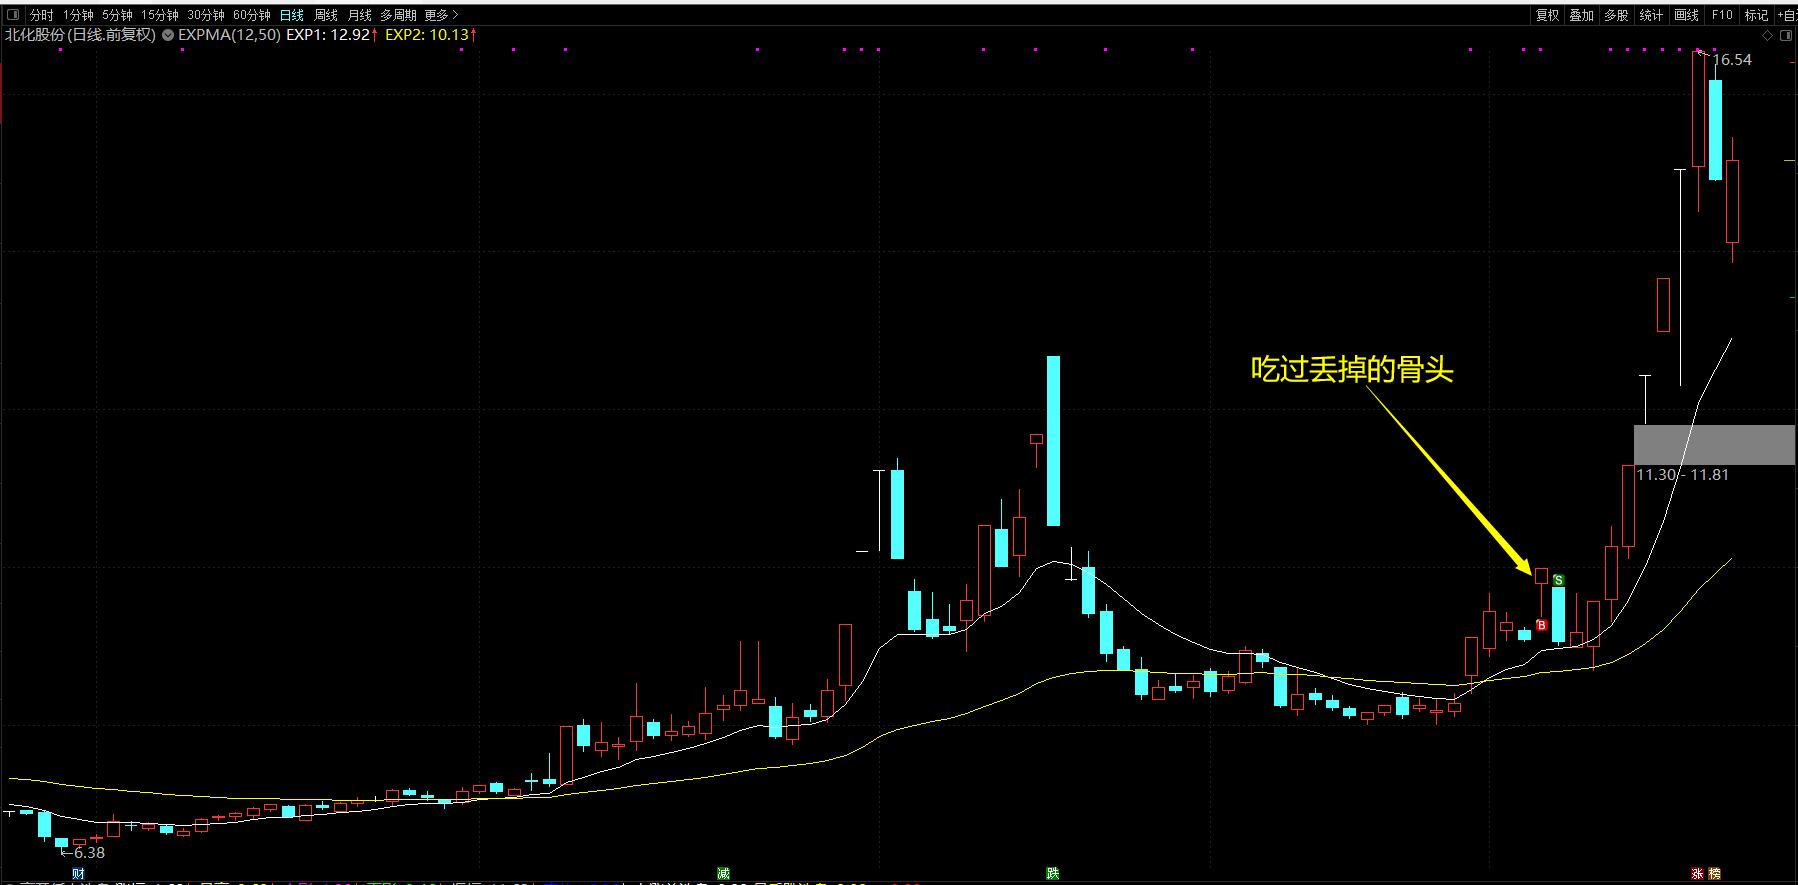1798x885 pixels.
Task: Select the 日线 daily chart tab
Action: pyautogui.click(x=292, y=15)
